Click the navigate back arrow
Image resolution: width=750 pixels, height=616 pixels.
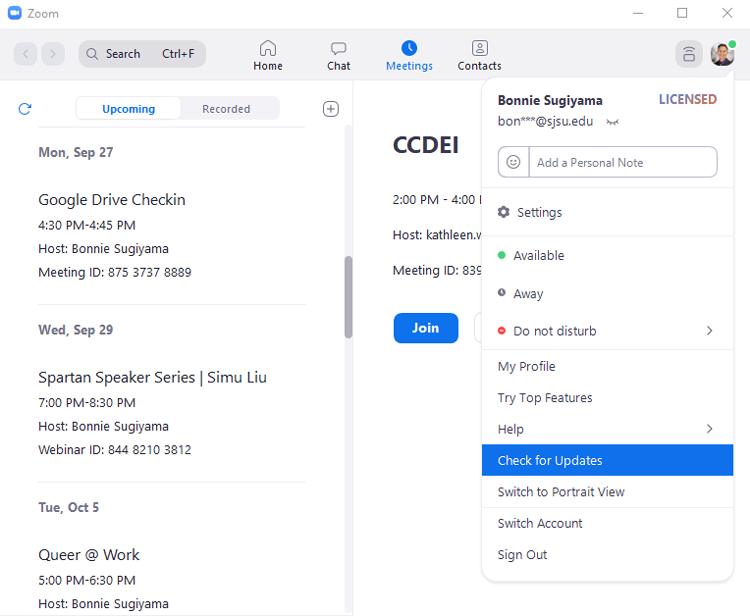click(x=26, y=54)
